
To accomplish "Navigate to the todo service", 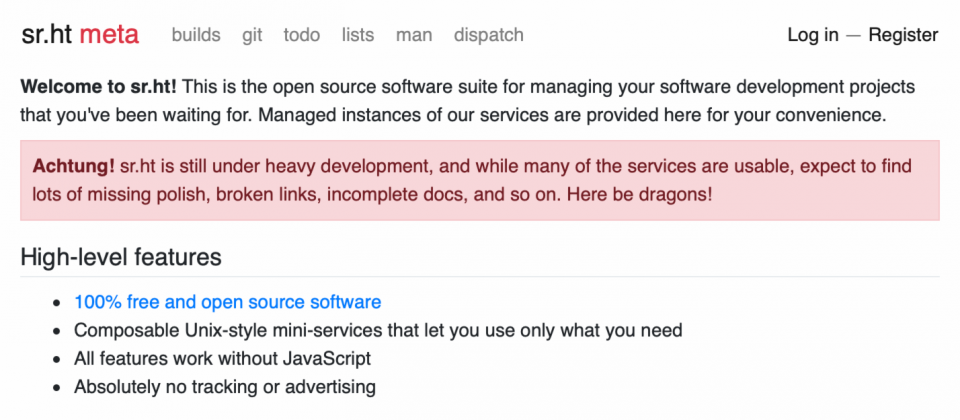I will (x=301, y=35).
